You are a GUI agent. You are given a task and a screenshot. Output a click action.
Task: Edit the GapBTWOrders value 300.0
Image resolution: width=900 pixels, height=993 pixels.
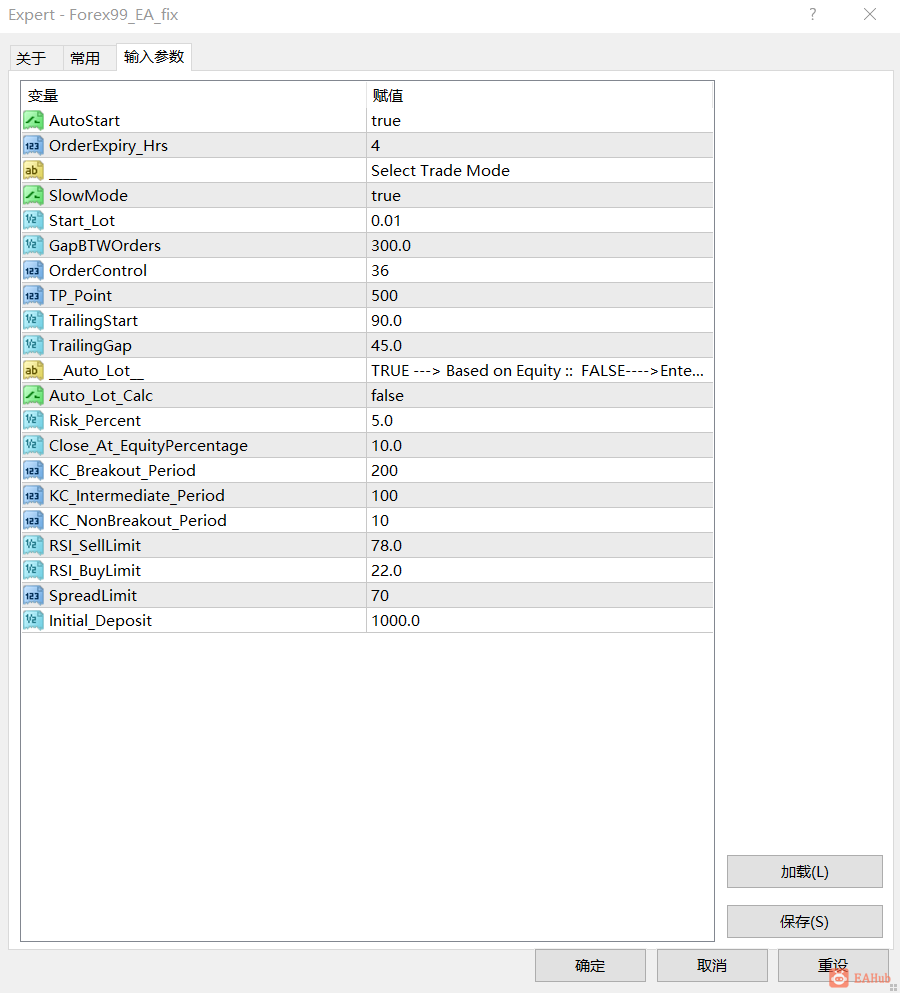tap(540, 246)
